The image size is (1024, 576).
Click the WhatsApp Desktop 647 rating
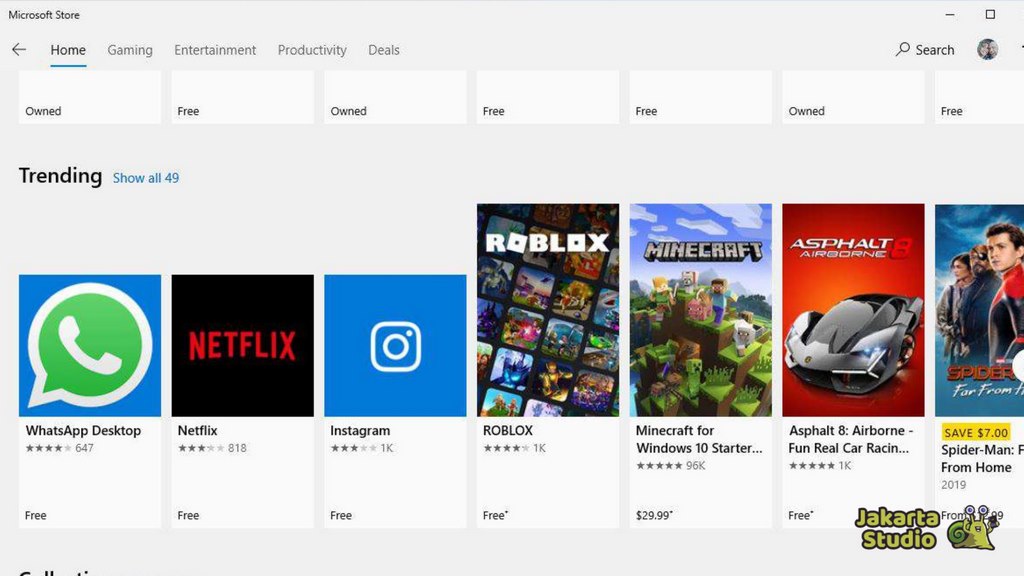pyautogui.click(x=59, y=448)
